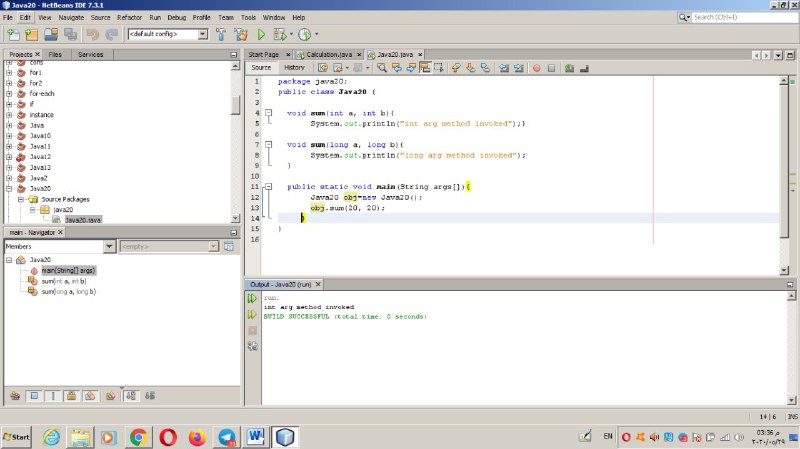The width and height of the screenshot is (800, 449).
Task: Open the Source menu
Action: pos(101,17)
